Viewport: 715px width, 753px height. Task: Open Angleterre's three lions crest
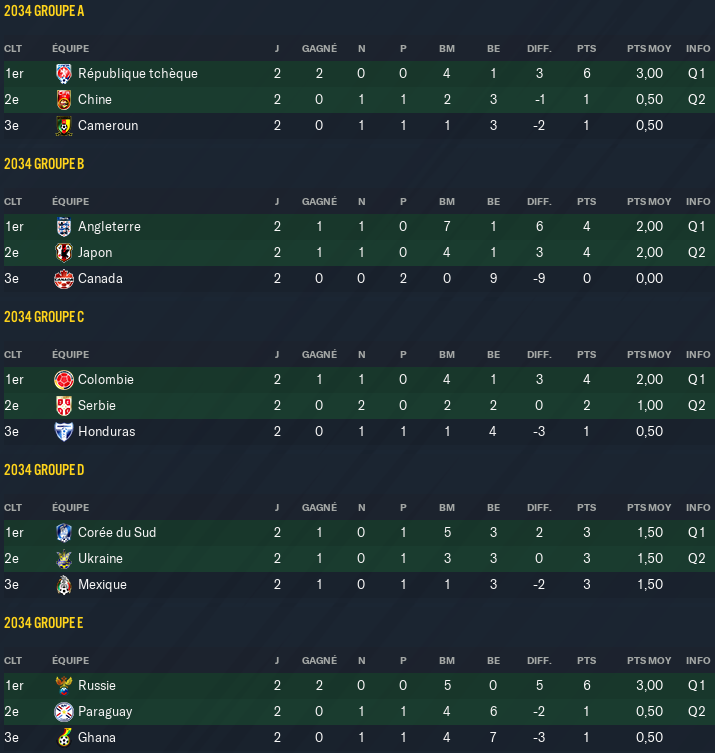(x=64, y=227)
